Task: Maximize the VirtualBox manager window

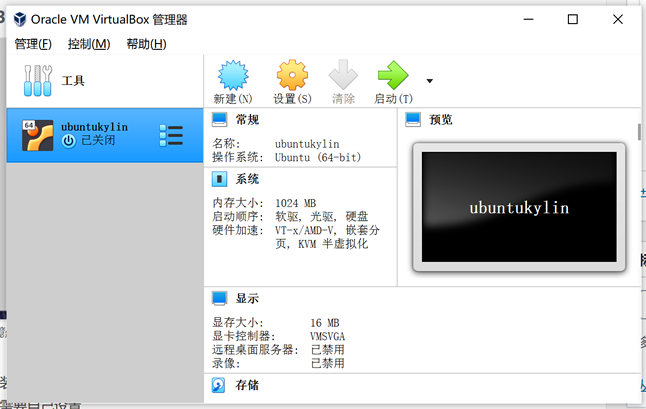Action: click(573, 19)
